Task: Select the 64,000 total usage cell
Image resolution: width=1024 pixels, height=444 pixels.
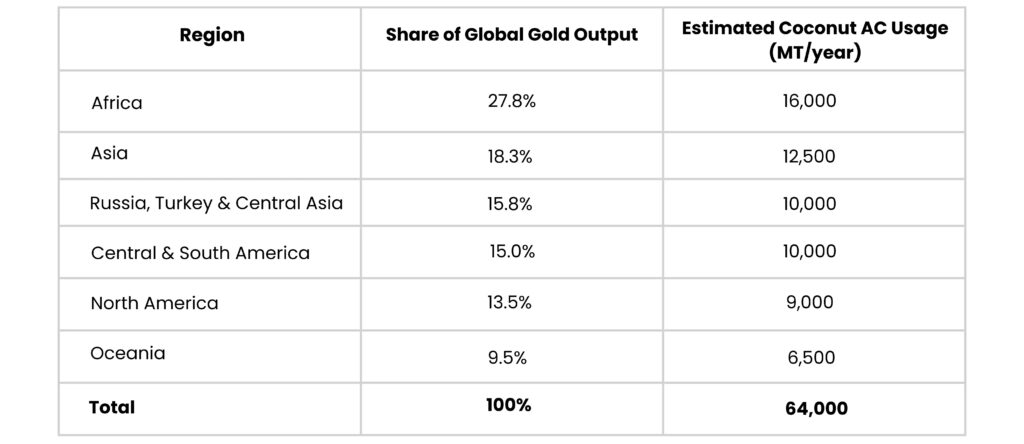Action: pyautogui.click(x=814, y=408)
